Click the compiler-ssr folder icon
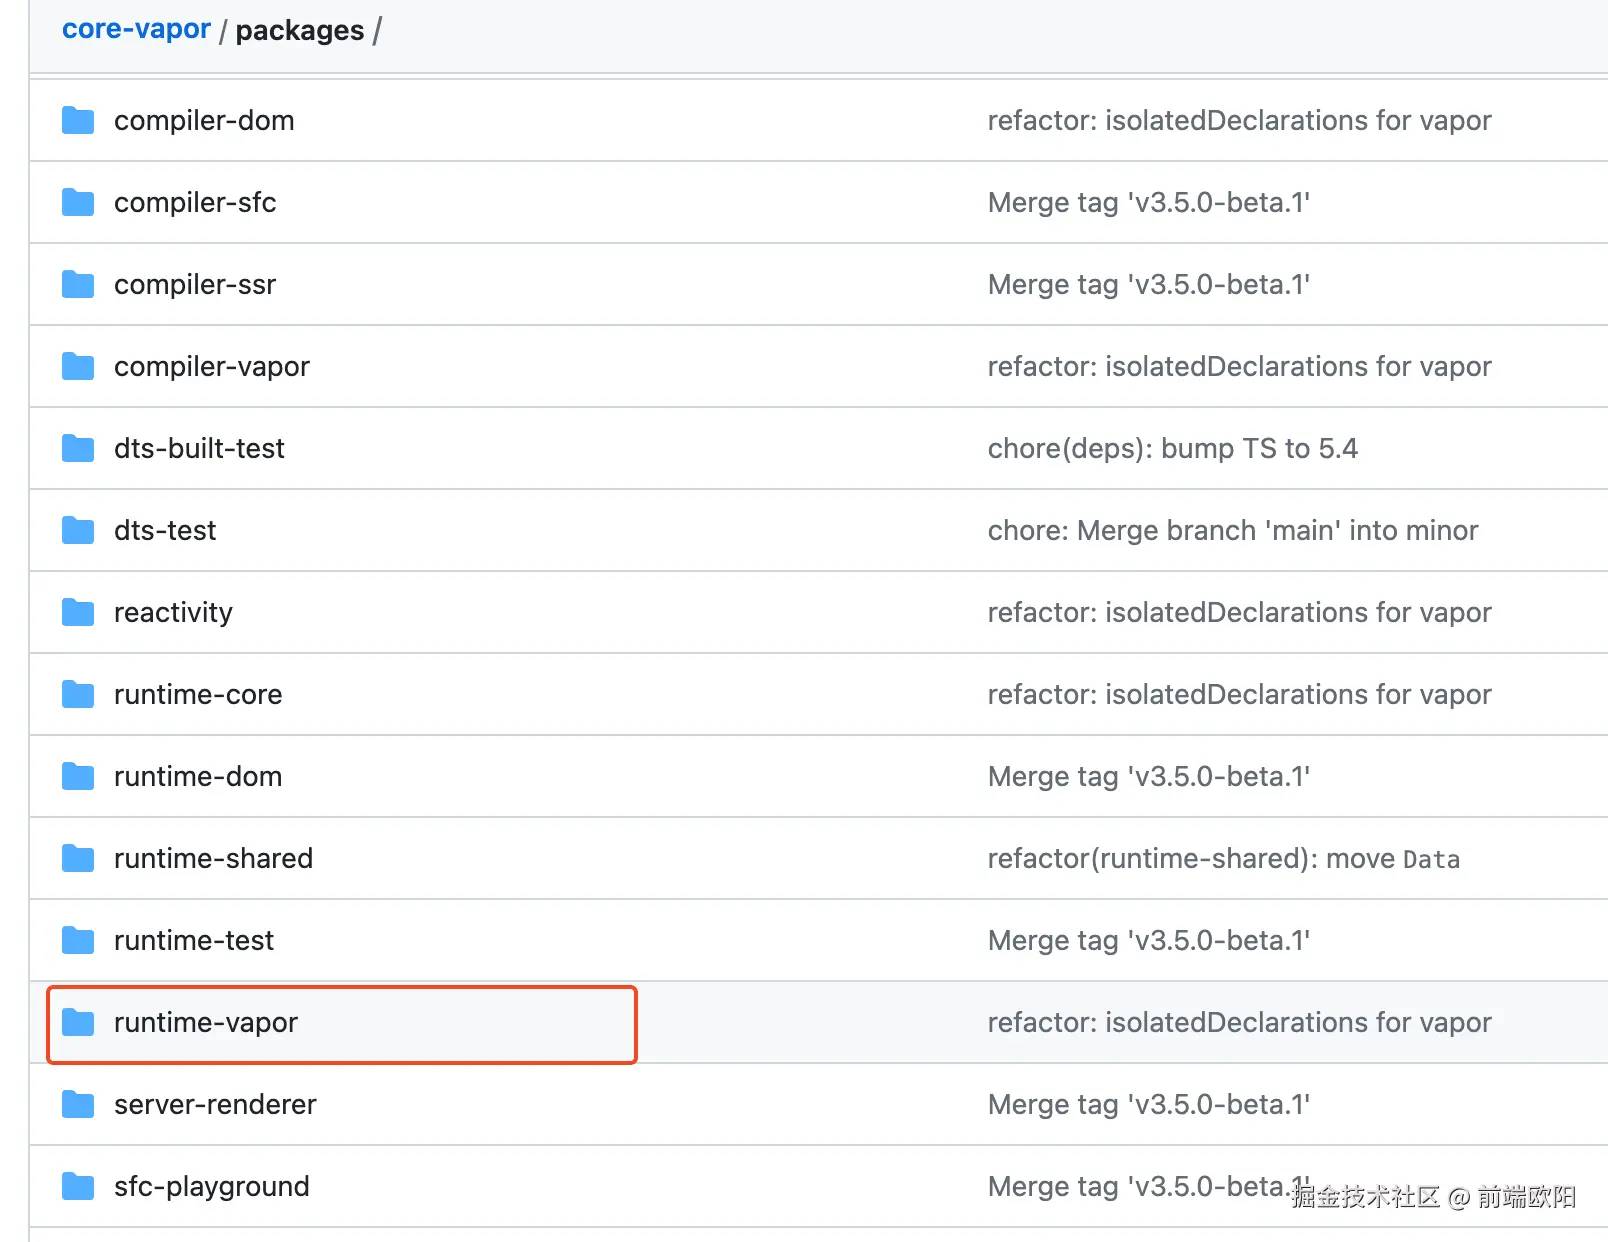1608x1242 pixels. pyautogui.click(x=78, y=285)
